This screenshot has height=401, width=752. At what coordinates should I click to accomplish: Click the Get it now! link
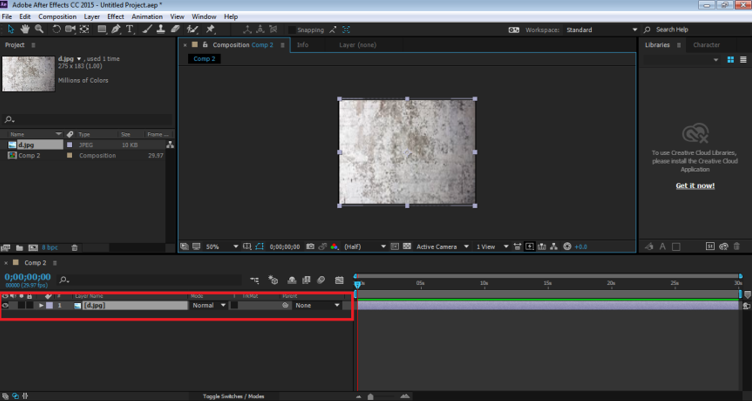[x=695, y=185]
